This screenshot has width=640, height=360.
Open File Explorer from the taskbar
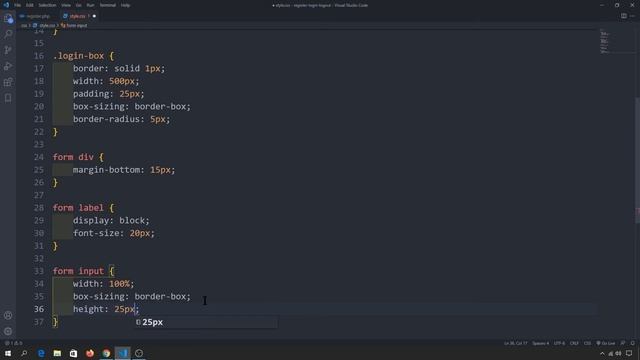pyautogui.click(x=57, y=353)
